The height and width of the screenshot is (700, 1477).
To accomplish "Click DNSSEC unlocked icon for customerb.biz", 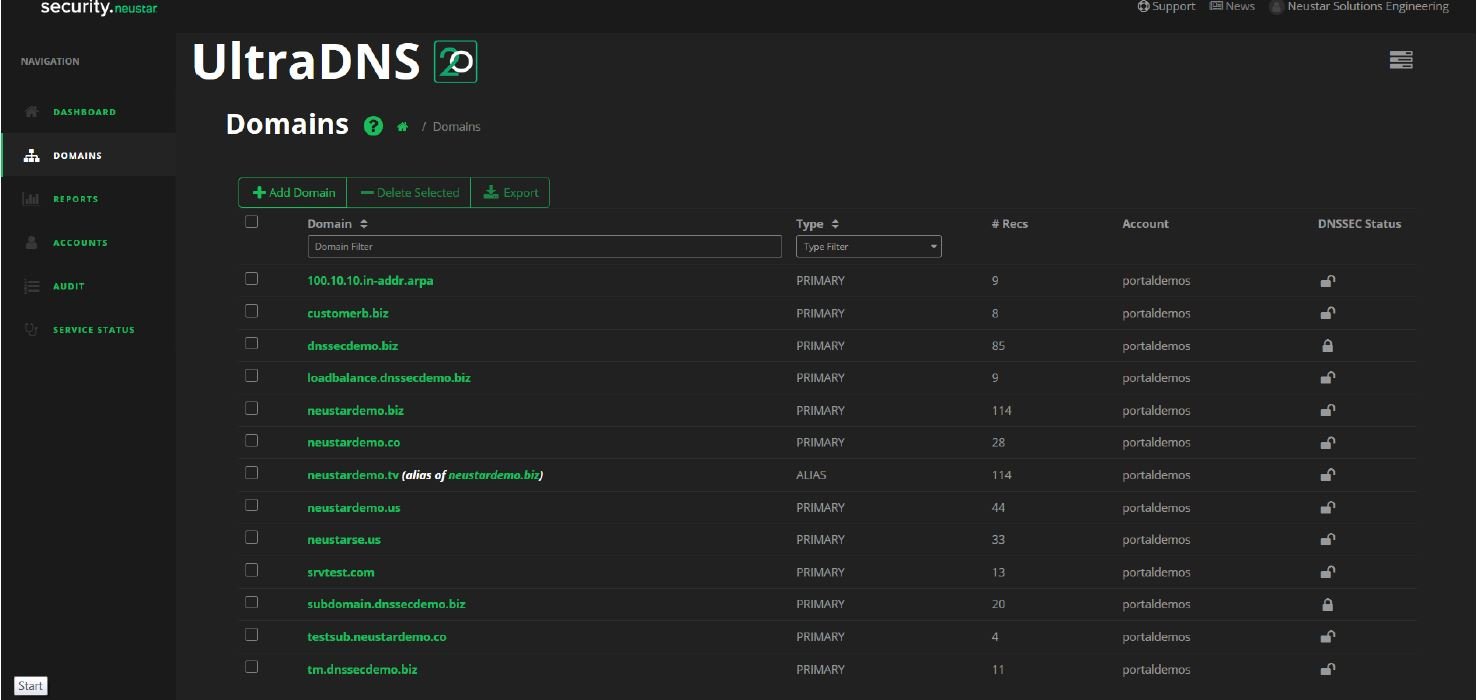I will coord(1327,313).
